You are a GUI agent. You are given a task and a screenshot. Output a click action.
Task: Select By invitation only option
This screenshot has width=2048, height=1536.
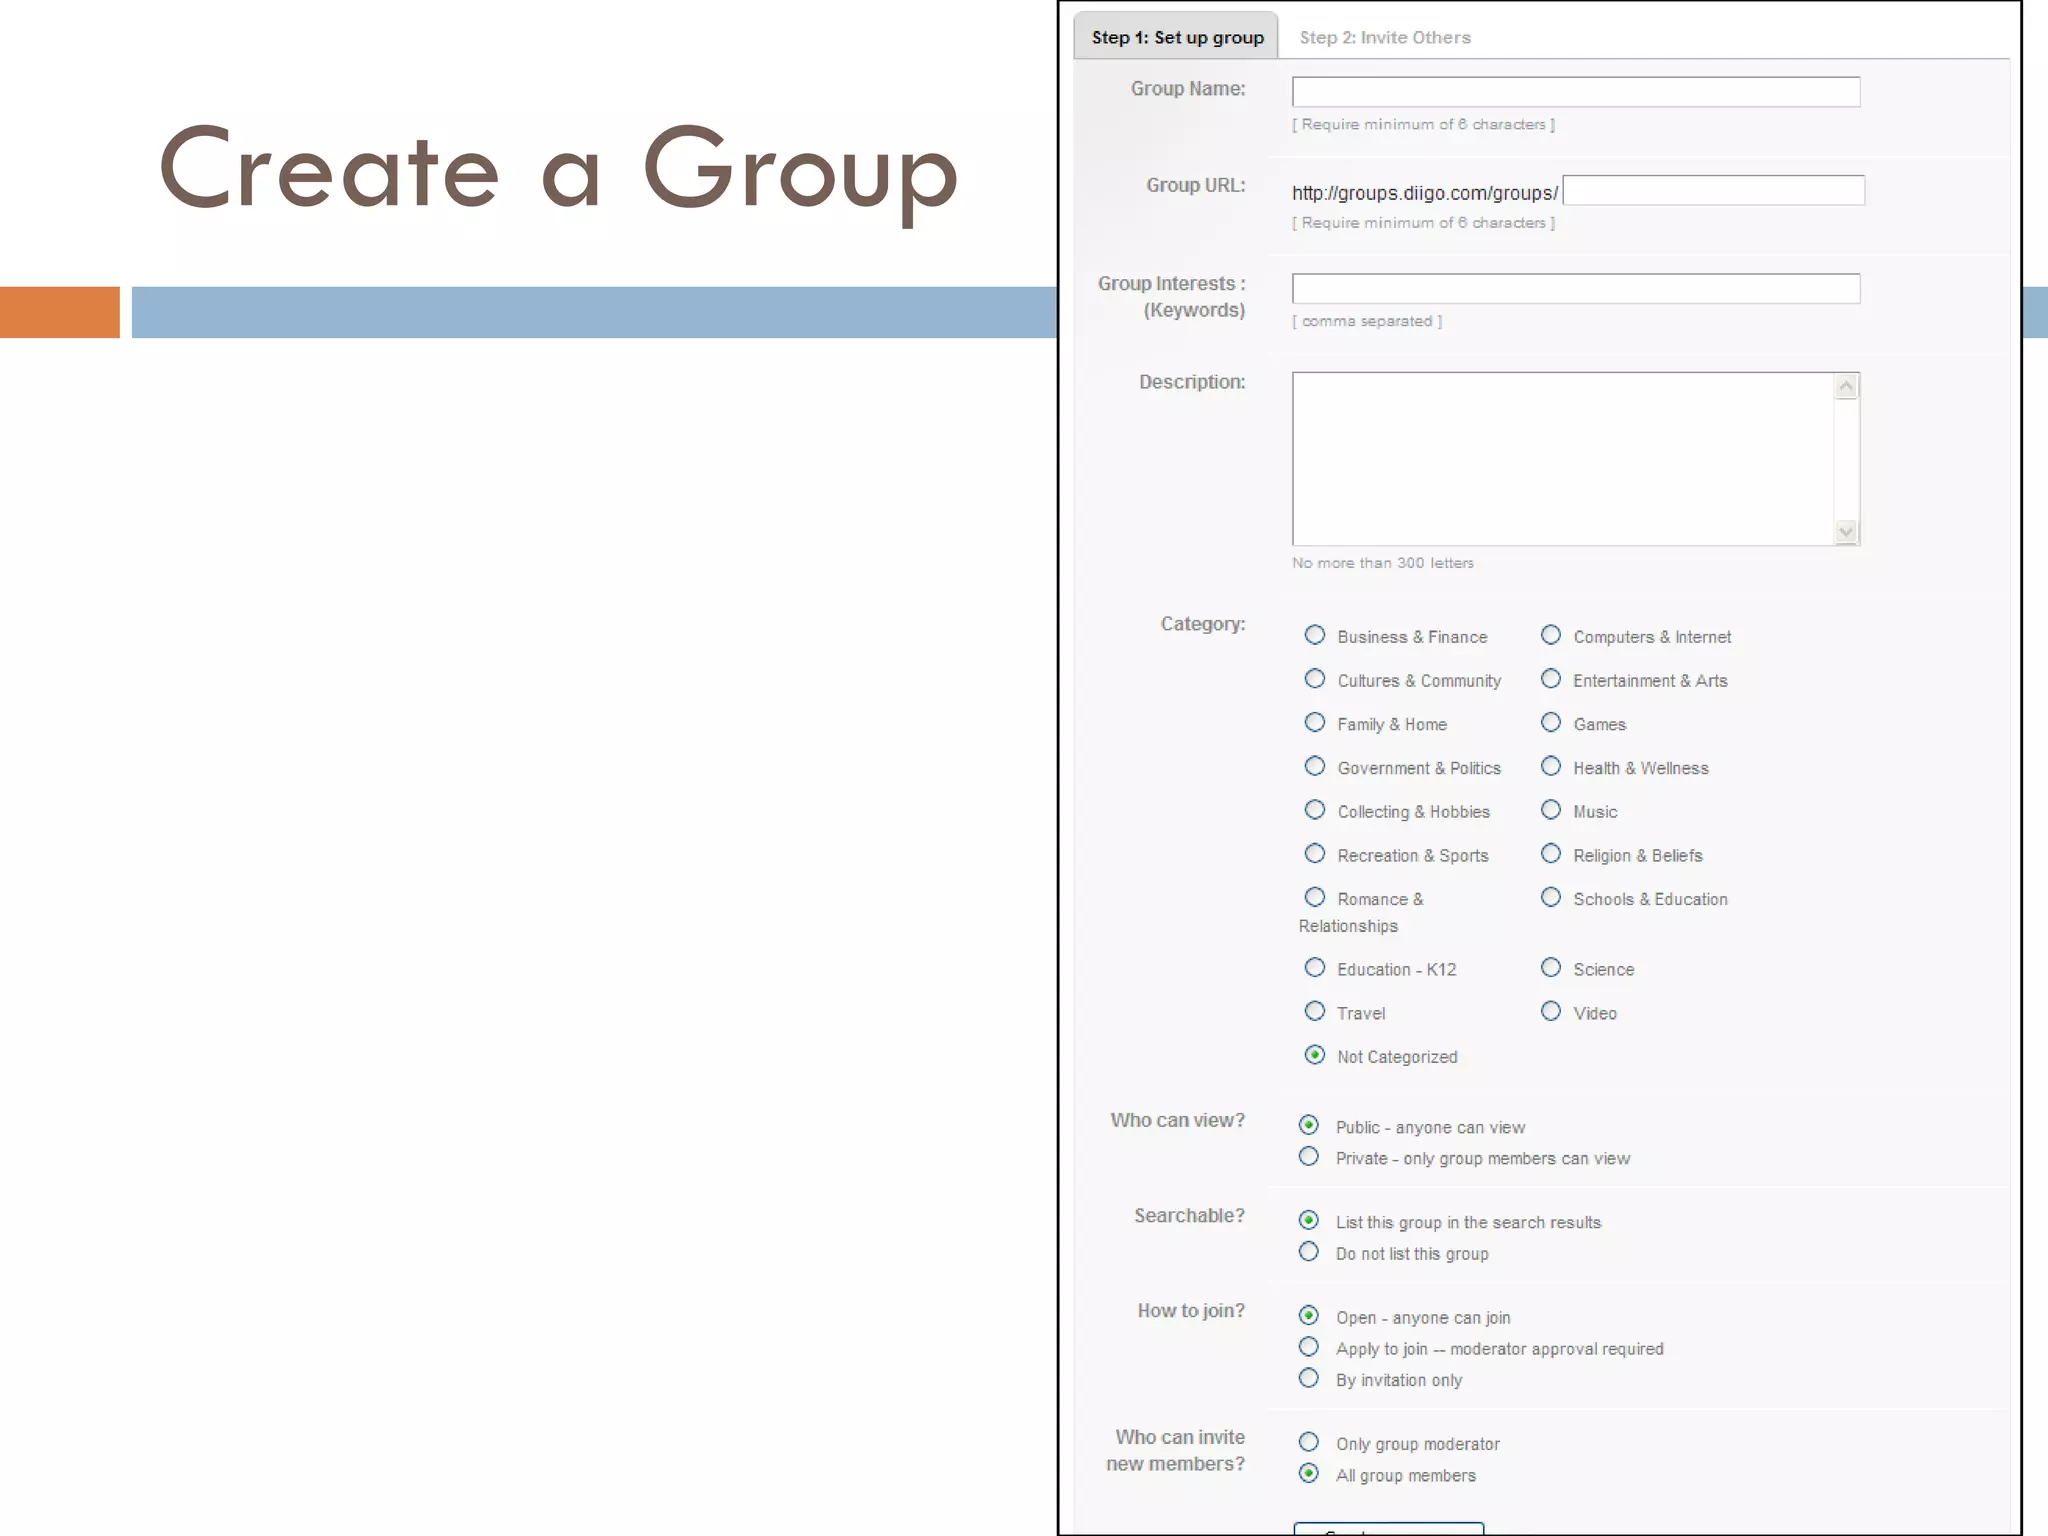tap(1309, 1379)
